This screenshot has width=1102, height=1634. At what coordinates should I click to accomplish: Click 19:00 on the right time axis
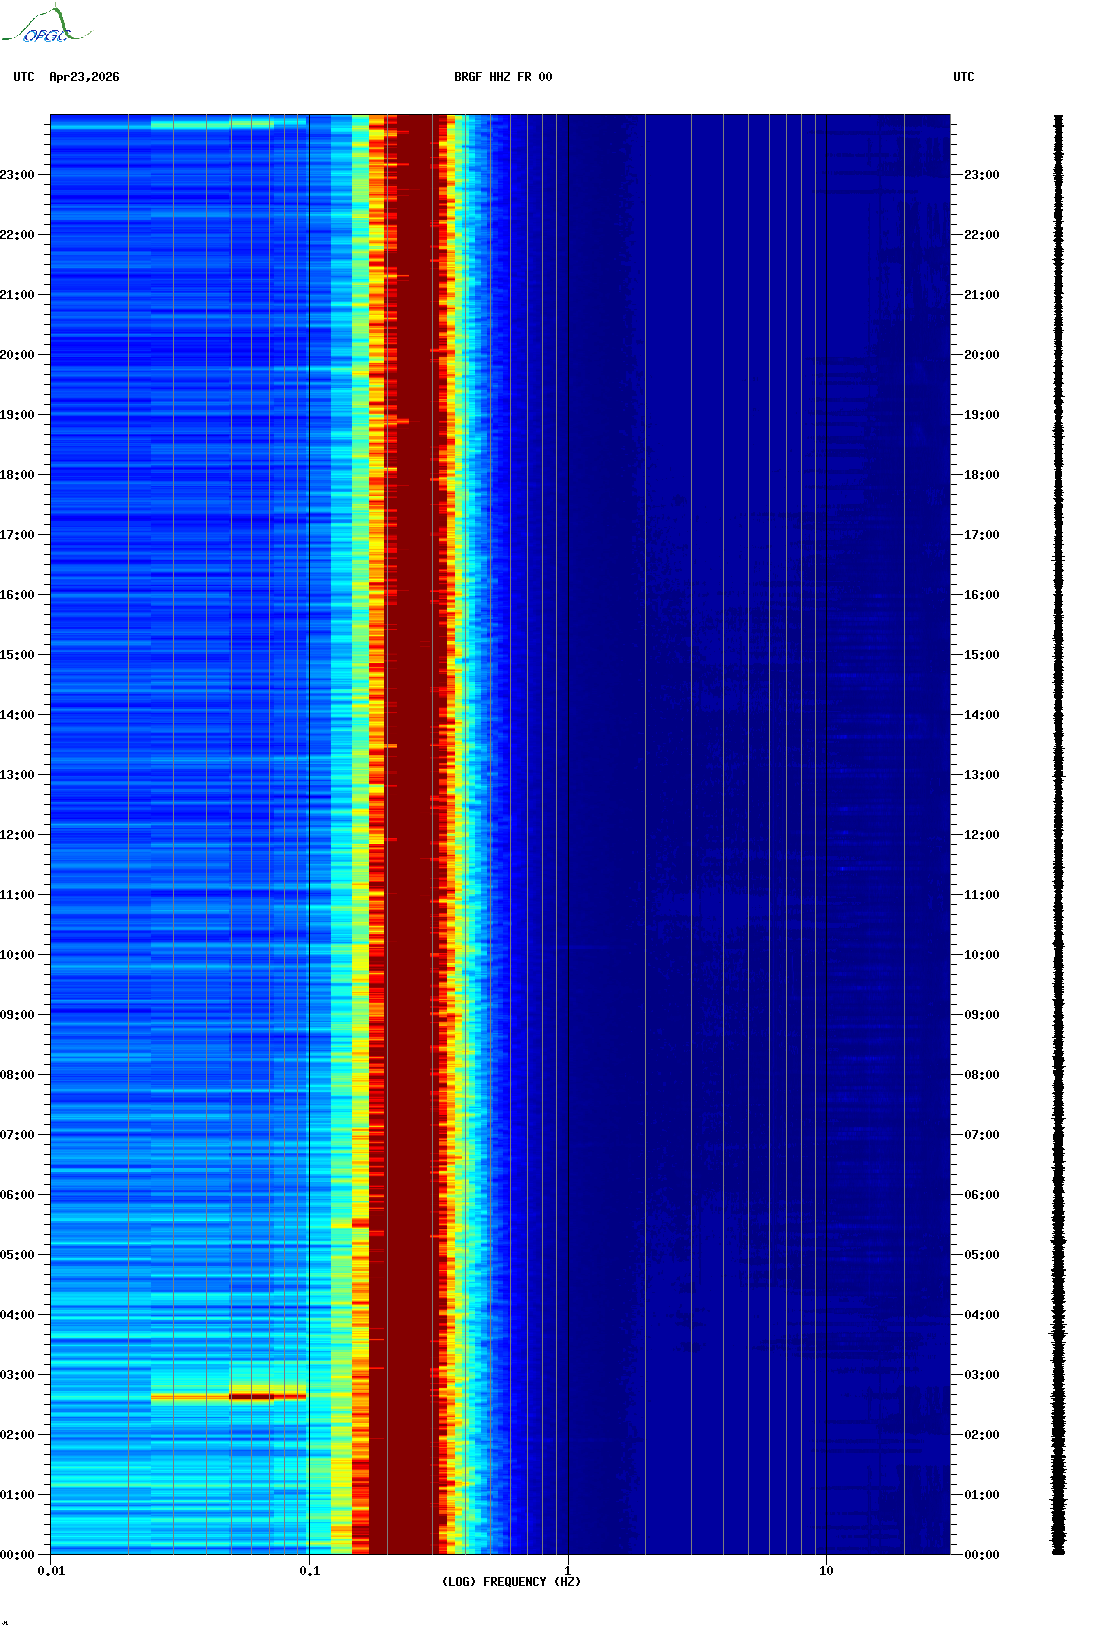(982, 415)
